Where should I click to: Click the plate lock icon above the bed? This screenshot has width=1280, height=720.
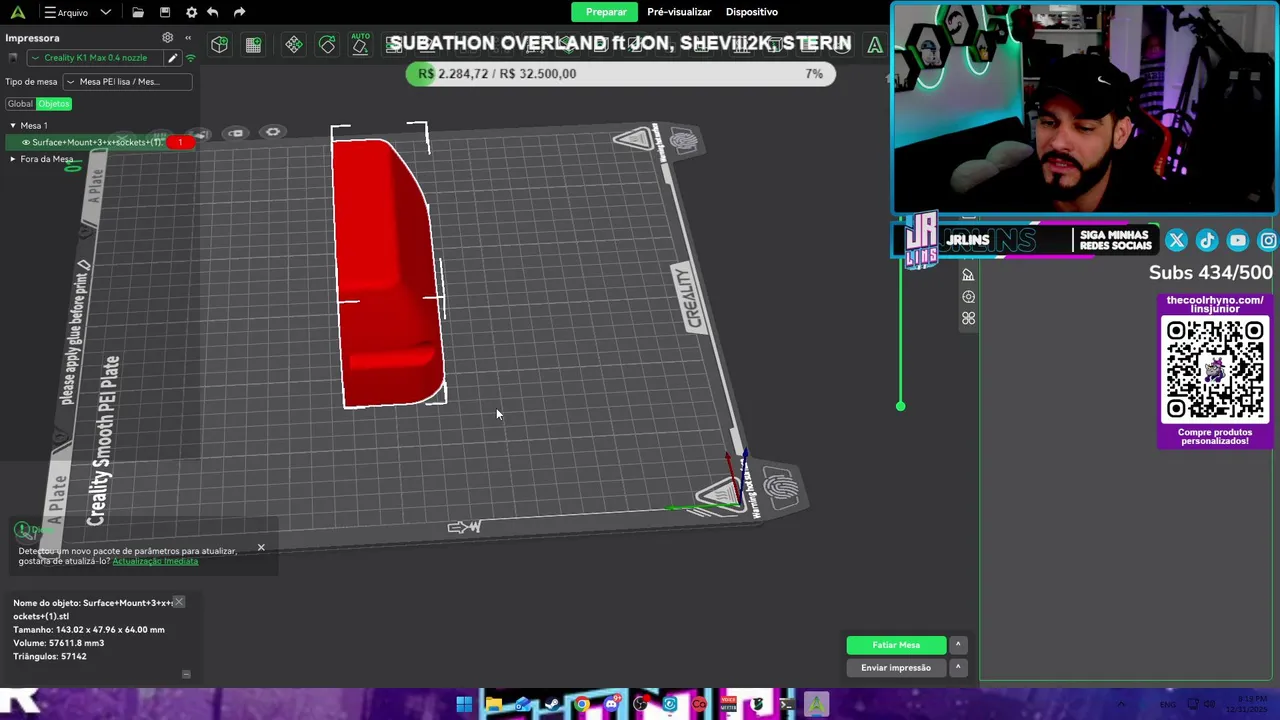(236, 133)
